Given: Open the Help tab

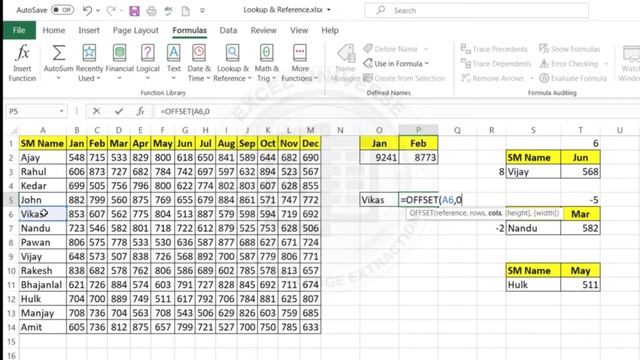Looking at the screenshot, I should point(330,30).
